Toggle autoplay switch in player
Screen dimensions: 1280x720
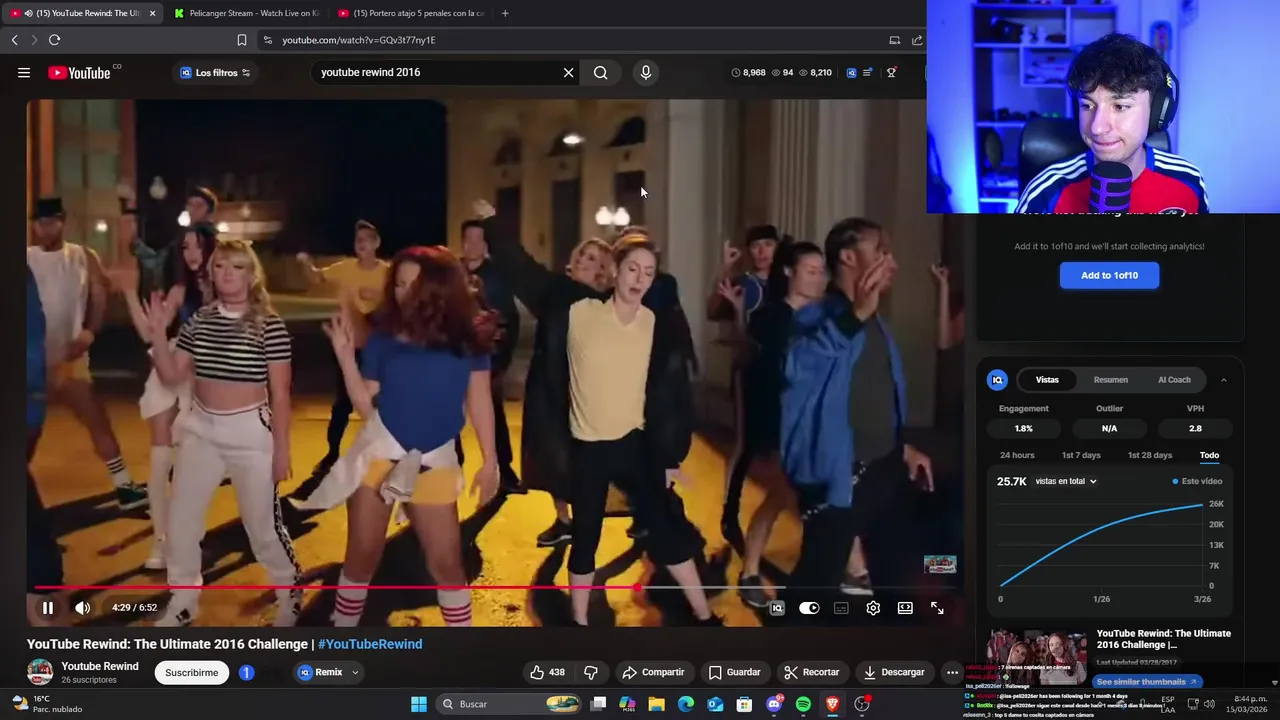pos(809,607)
